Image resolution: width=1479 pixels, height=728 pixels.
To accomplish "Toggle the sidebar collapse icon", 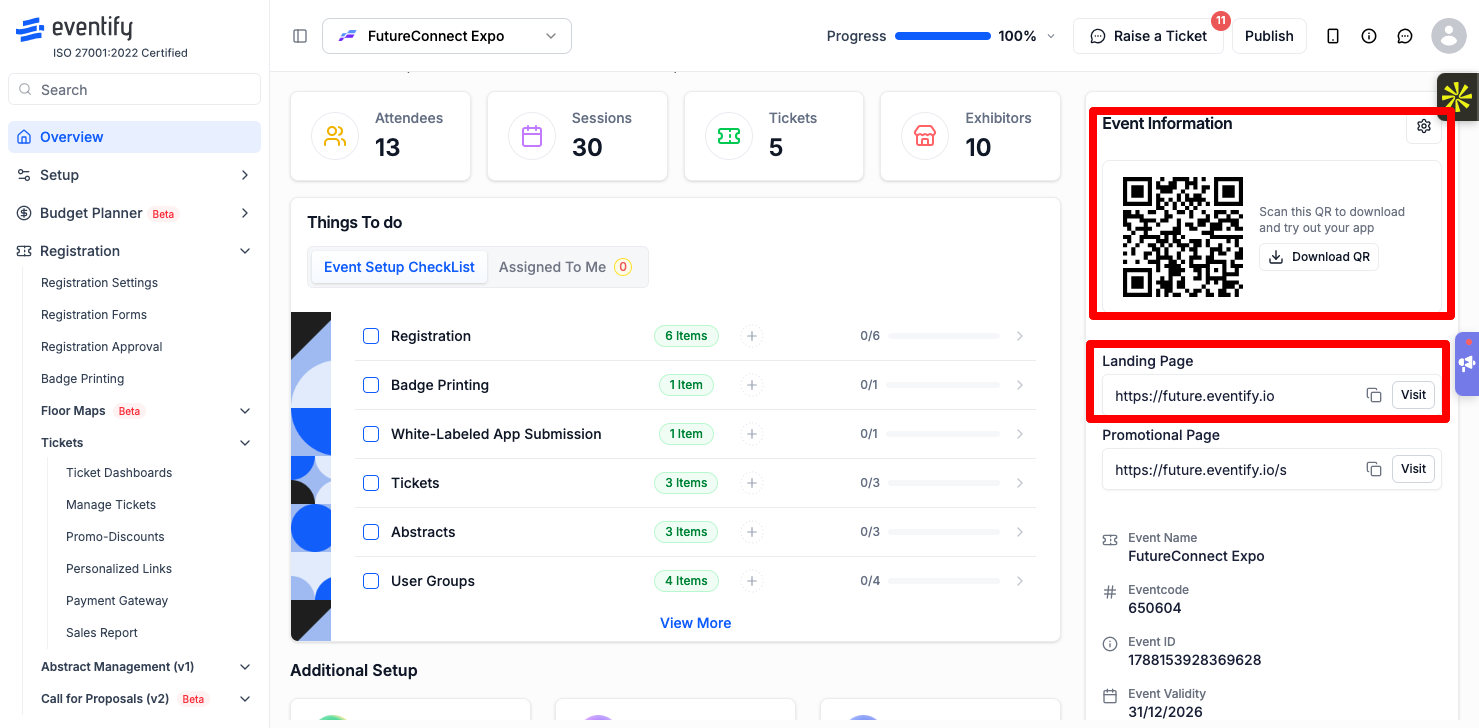I will coord(300,36).
